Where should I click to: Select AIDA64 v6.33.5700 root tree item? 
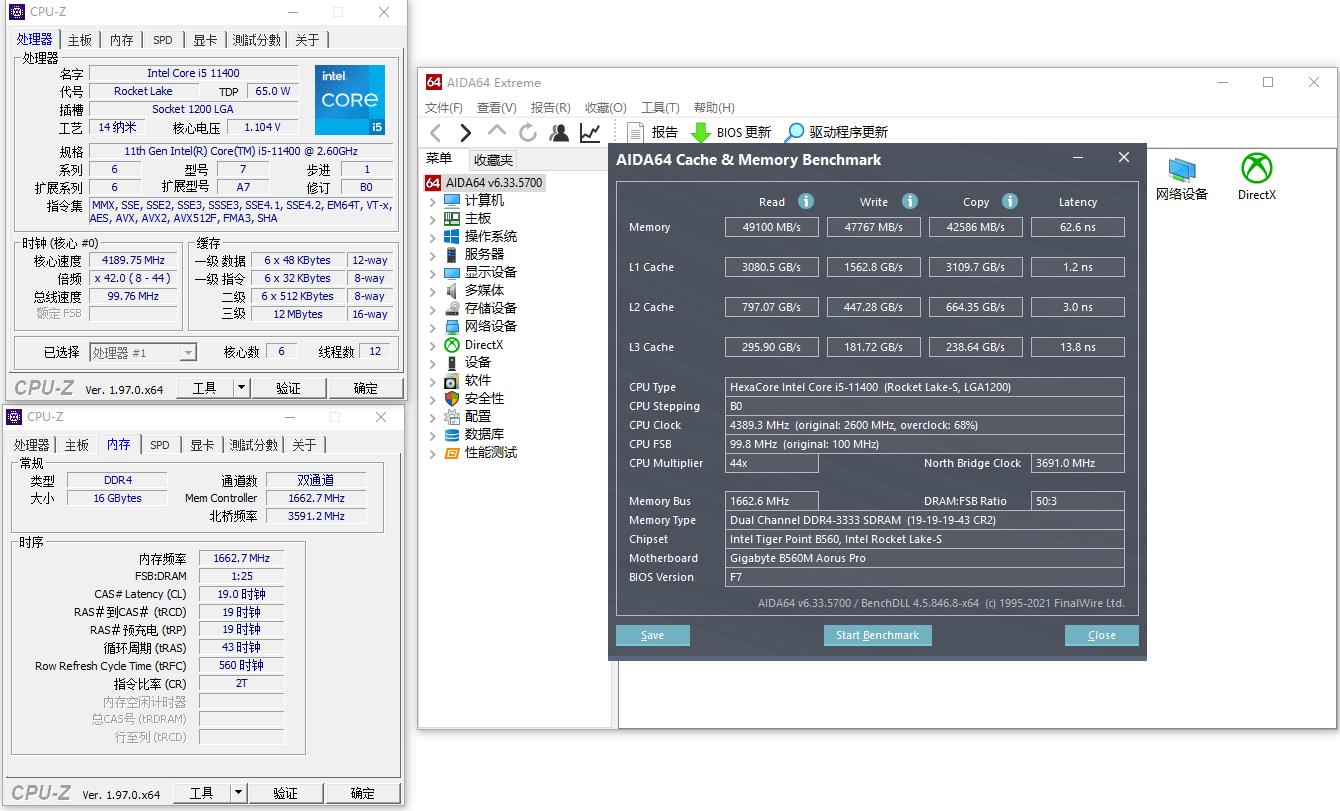pos(493,183)
